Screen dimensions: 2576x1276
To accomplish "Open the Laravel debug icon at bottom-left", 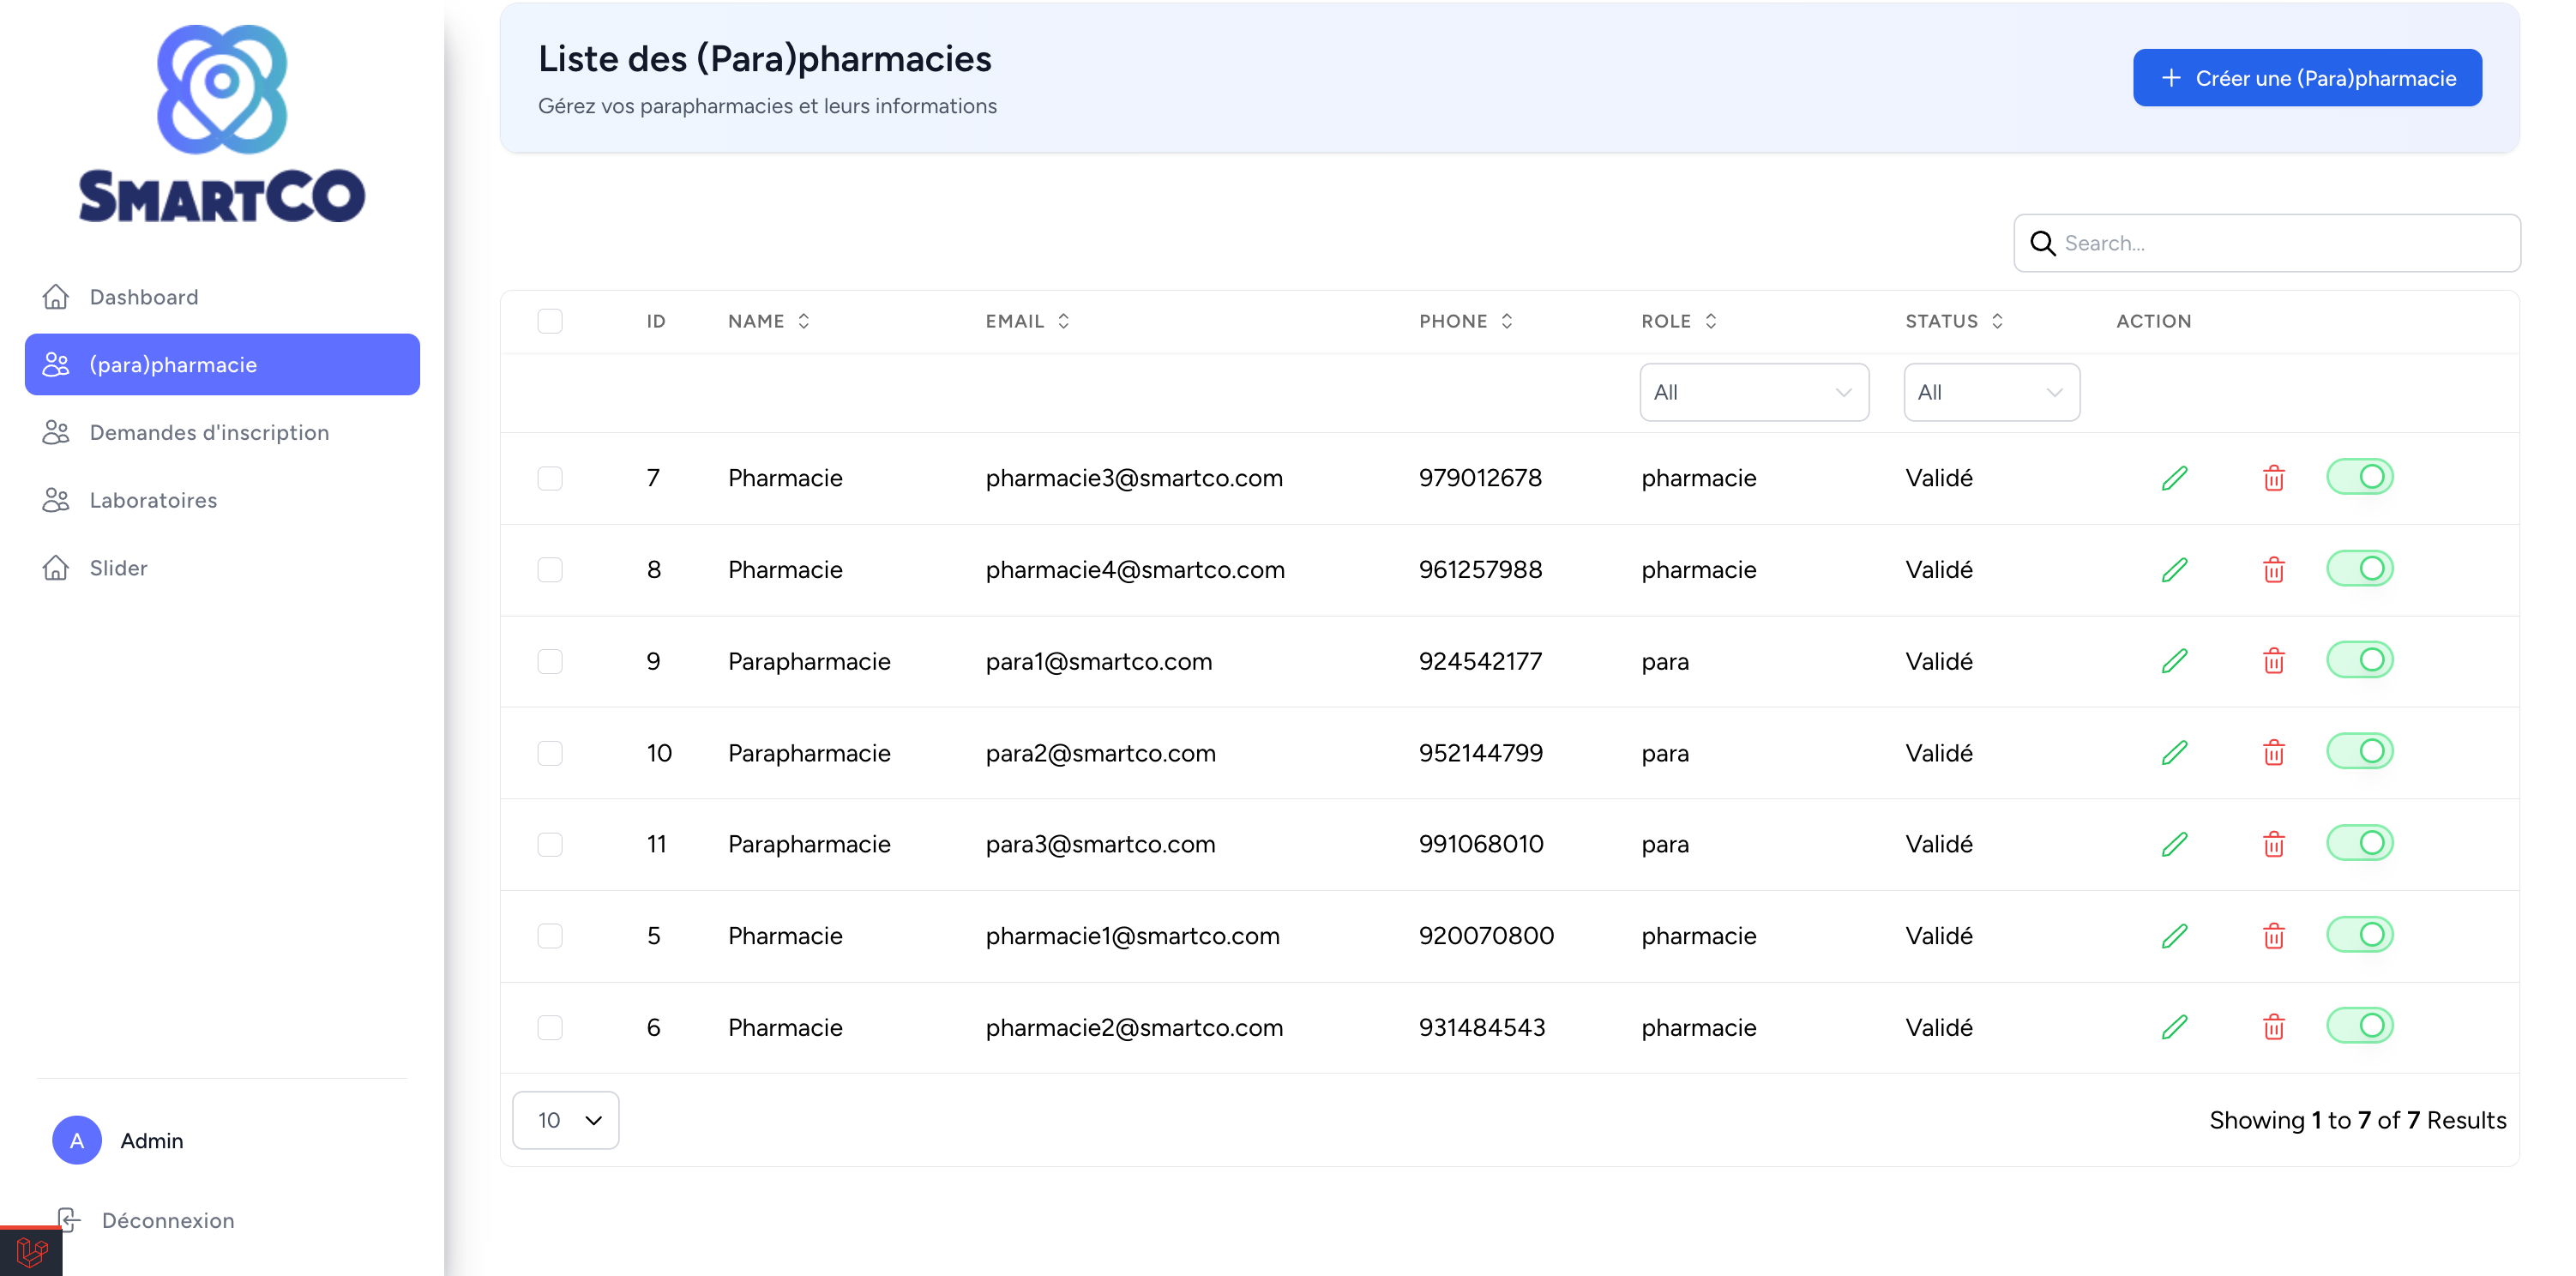I will (31, 1251).
